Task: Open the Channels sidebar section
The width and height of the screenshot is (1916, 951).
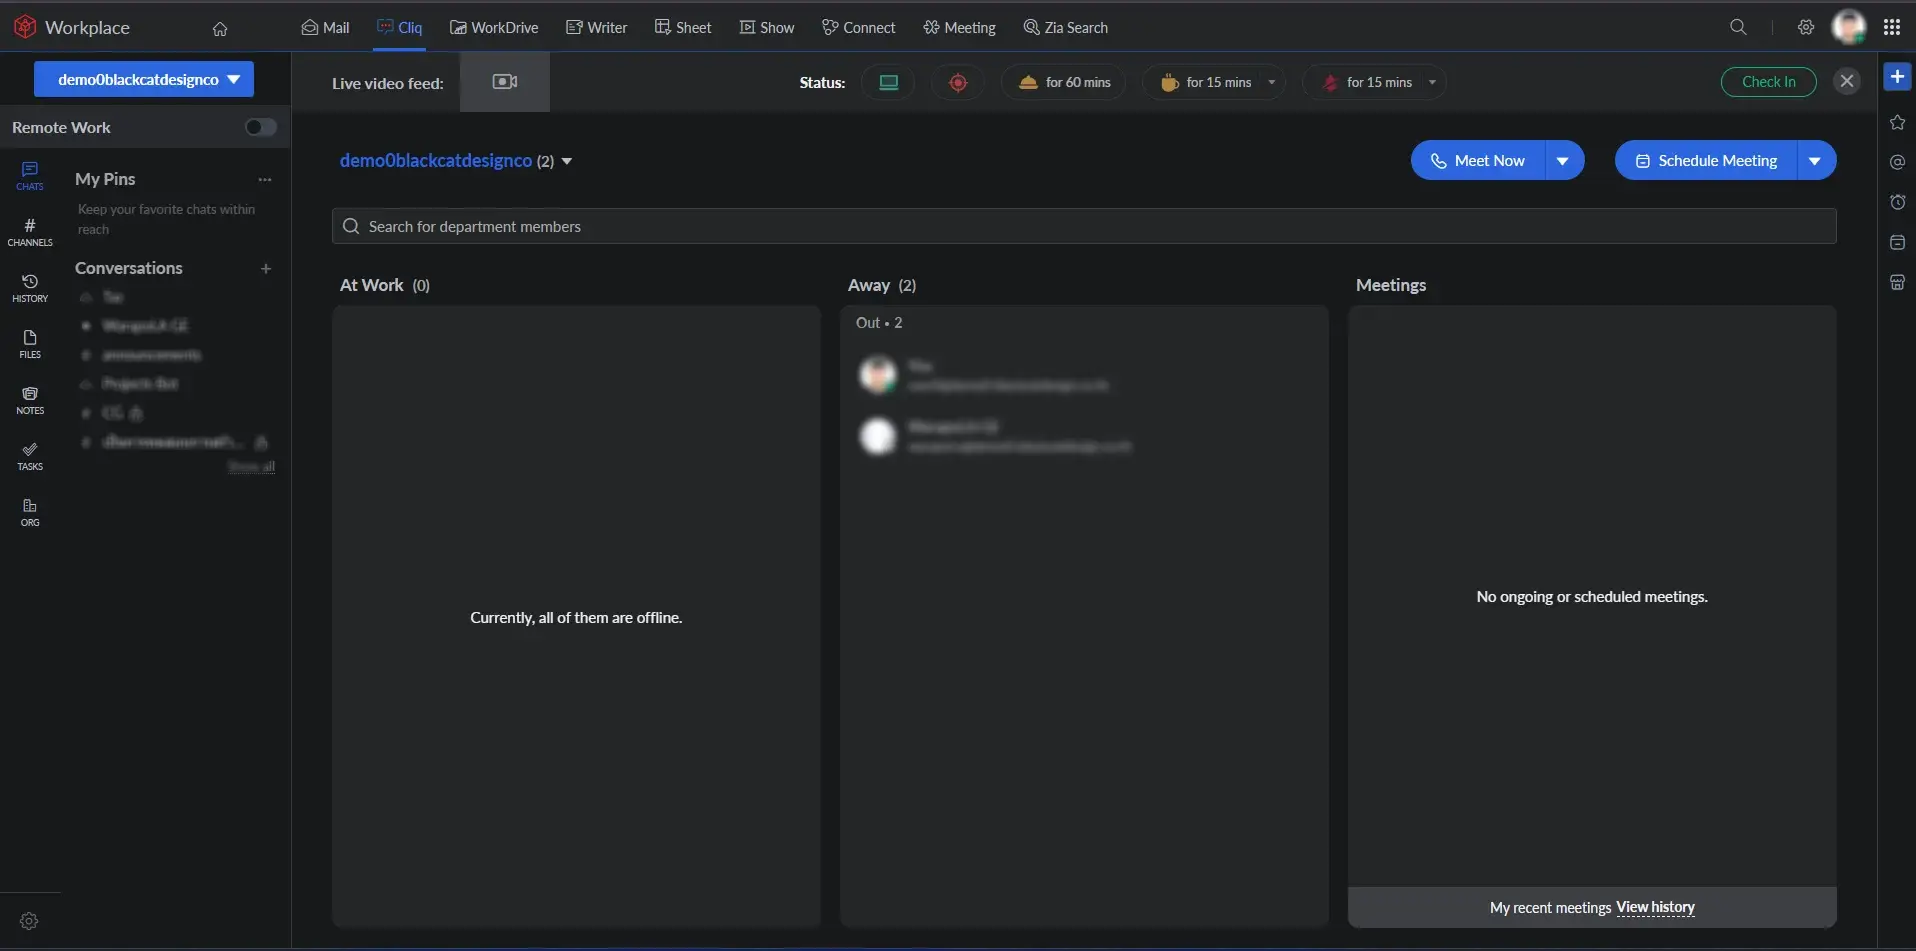Action: coord(30,232)
